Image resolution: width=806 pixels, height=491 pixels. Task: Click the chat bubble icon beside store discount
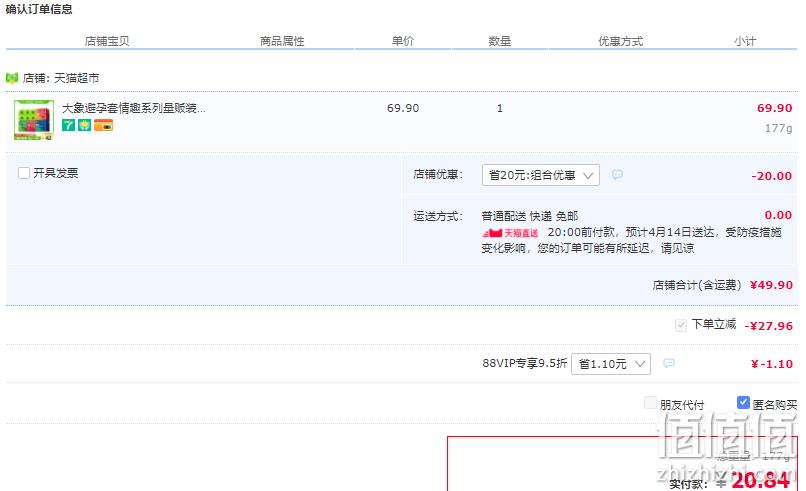[x=617, y=175]
